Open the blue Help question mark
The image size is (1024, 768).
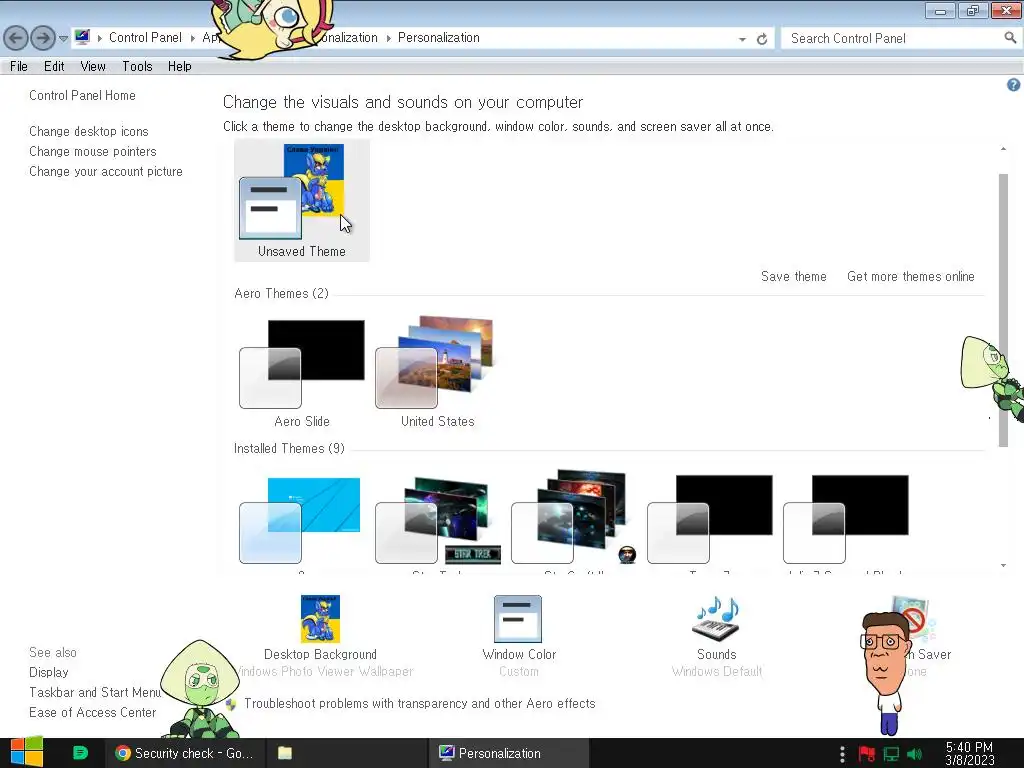1013,85
